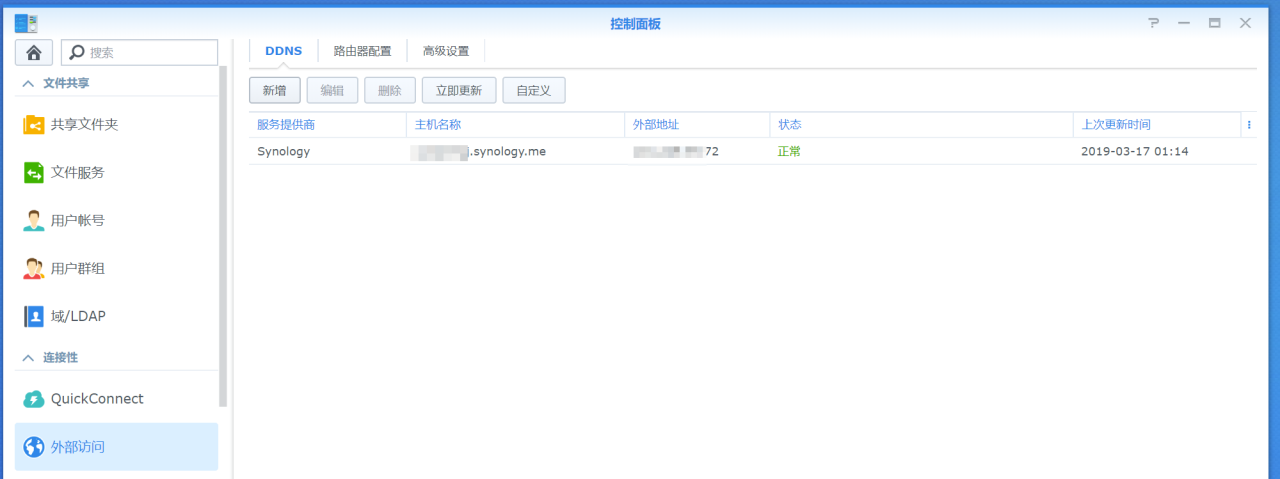
Task: Open 域/LDAP in sidebar
Action: 116,316
